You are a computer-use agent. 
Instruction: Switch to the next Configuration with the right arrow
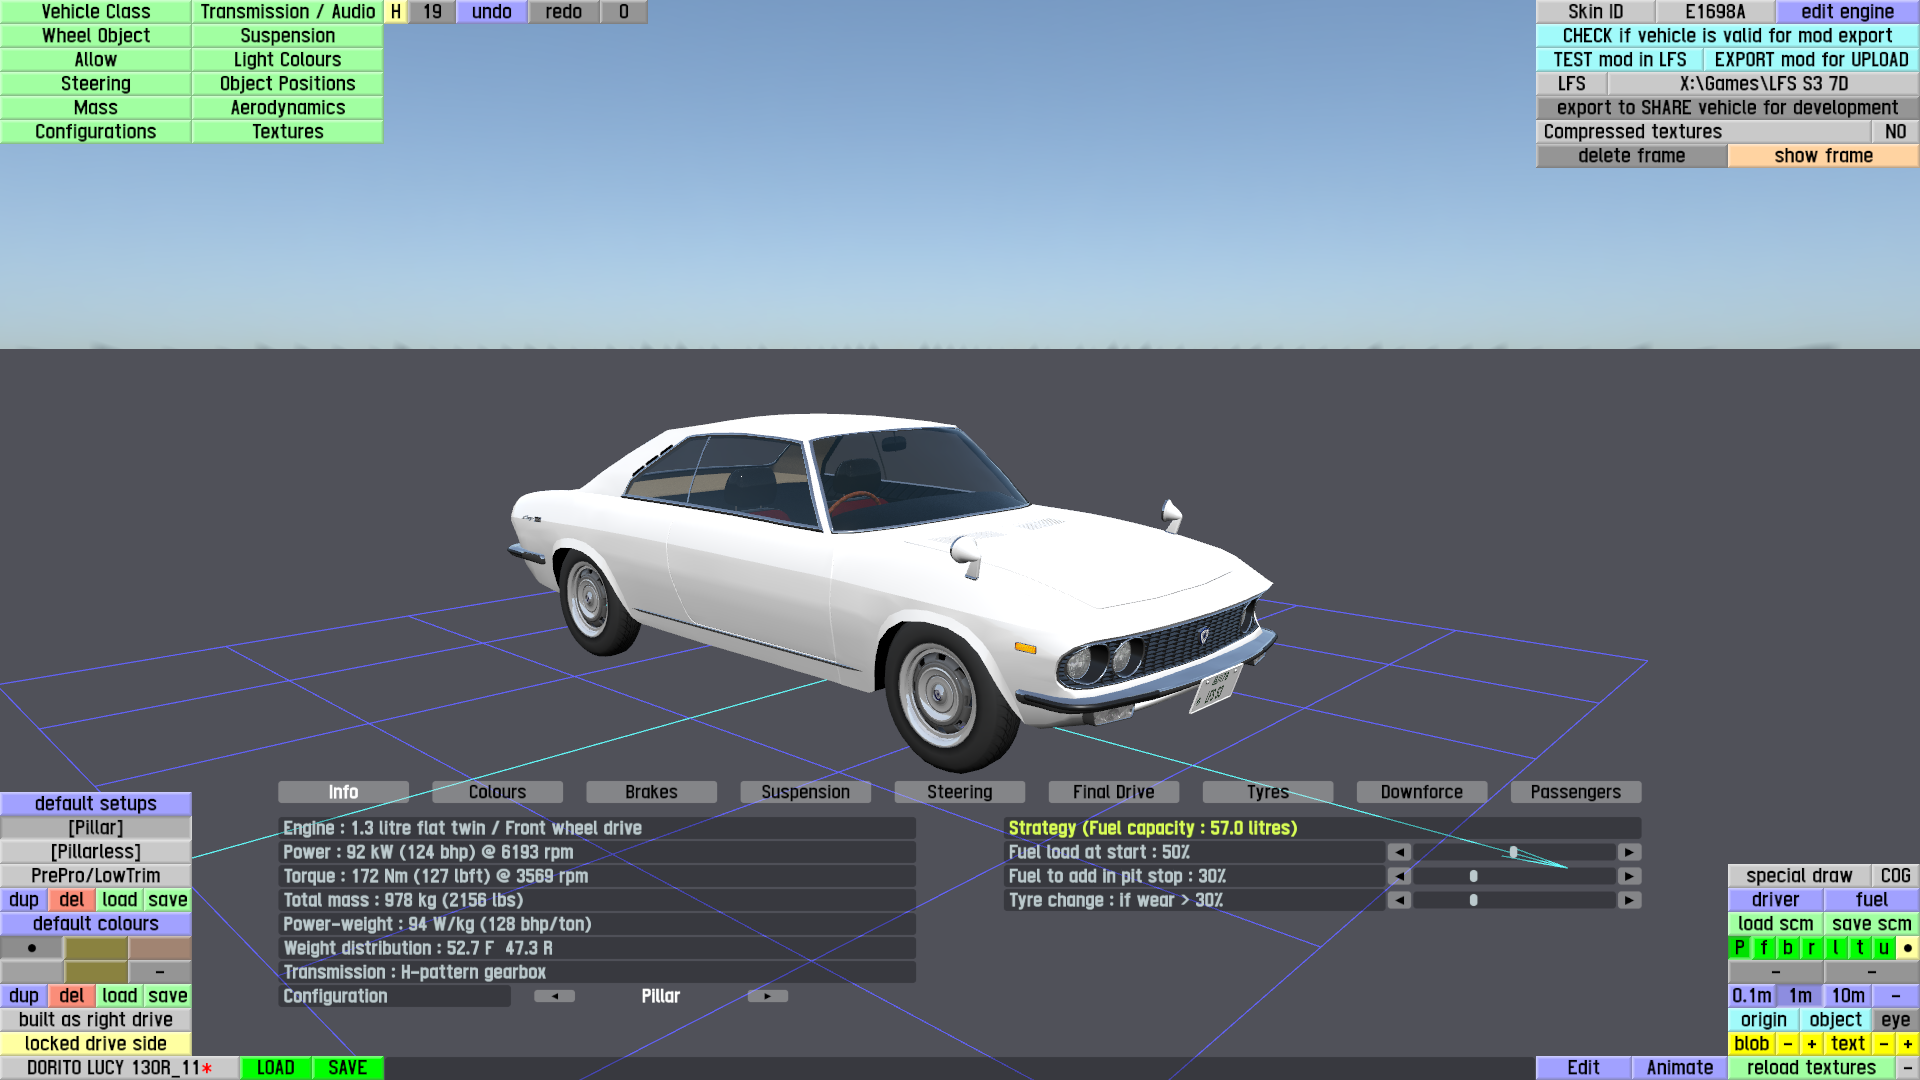click(x=767, y=996)
